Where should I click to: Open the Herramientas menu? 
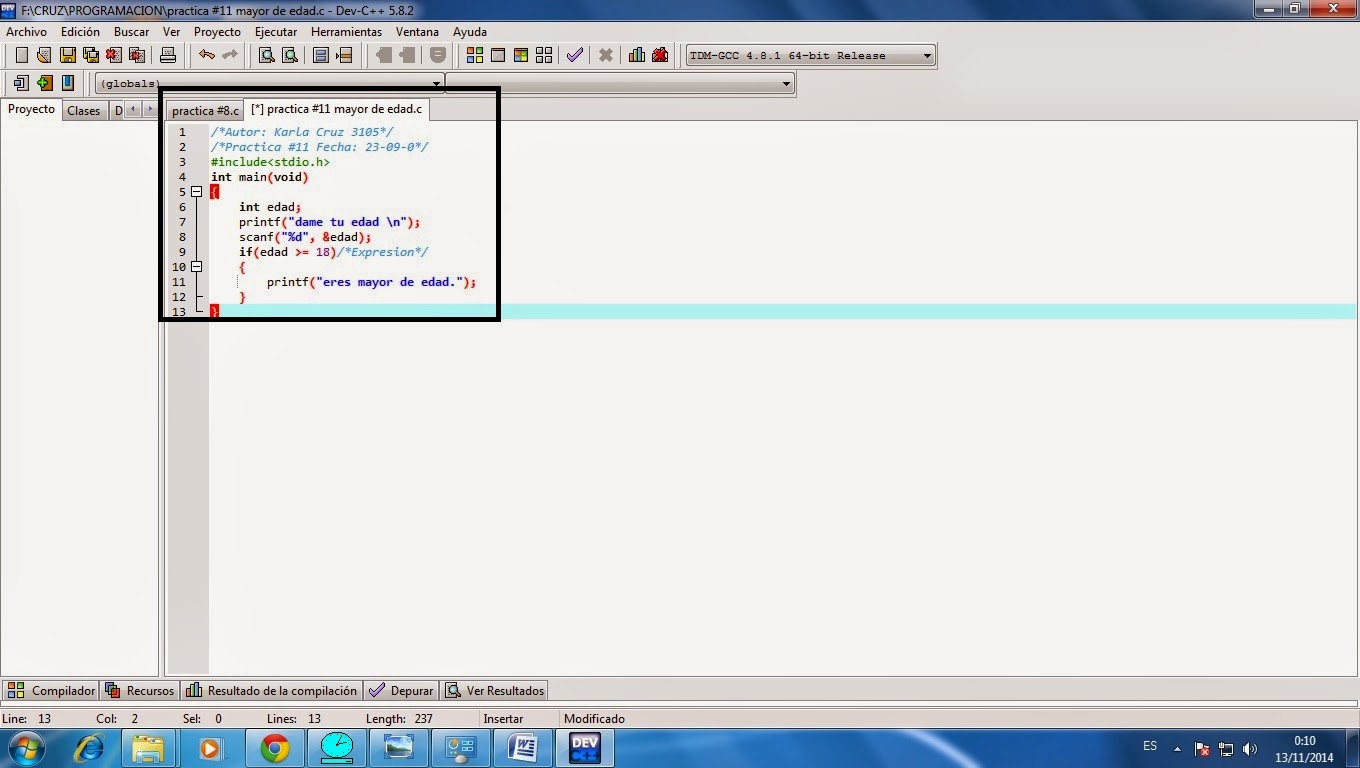(x=346, y=31)
